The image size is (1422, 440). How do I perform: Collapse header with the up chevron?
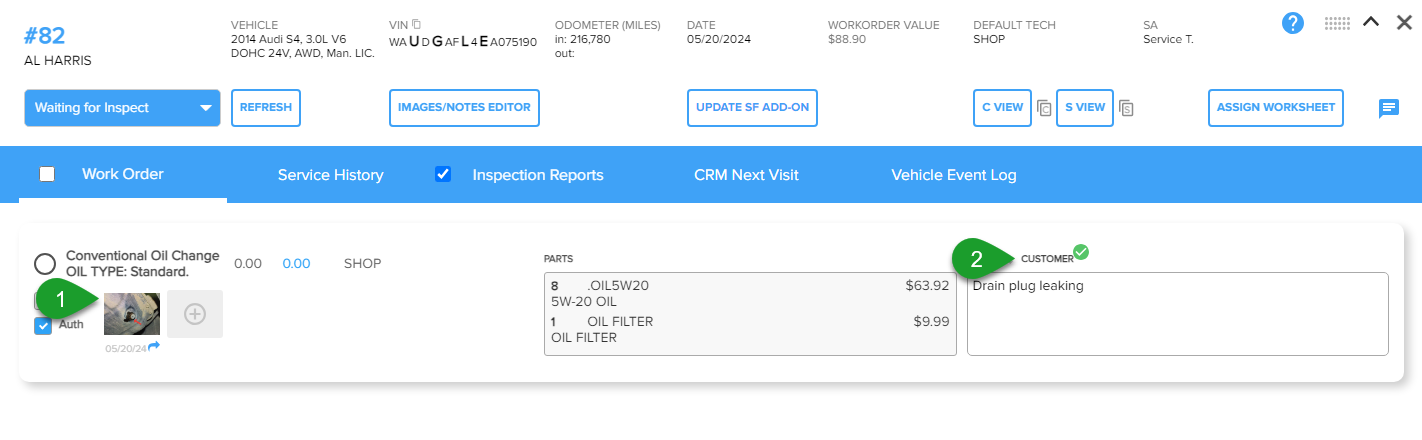(1371, 23)
